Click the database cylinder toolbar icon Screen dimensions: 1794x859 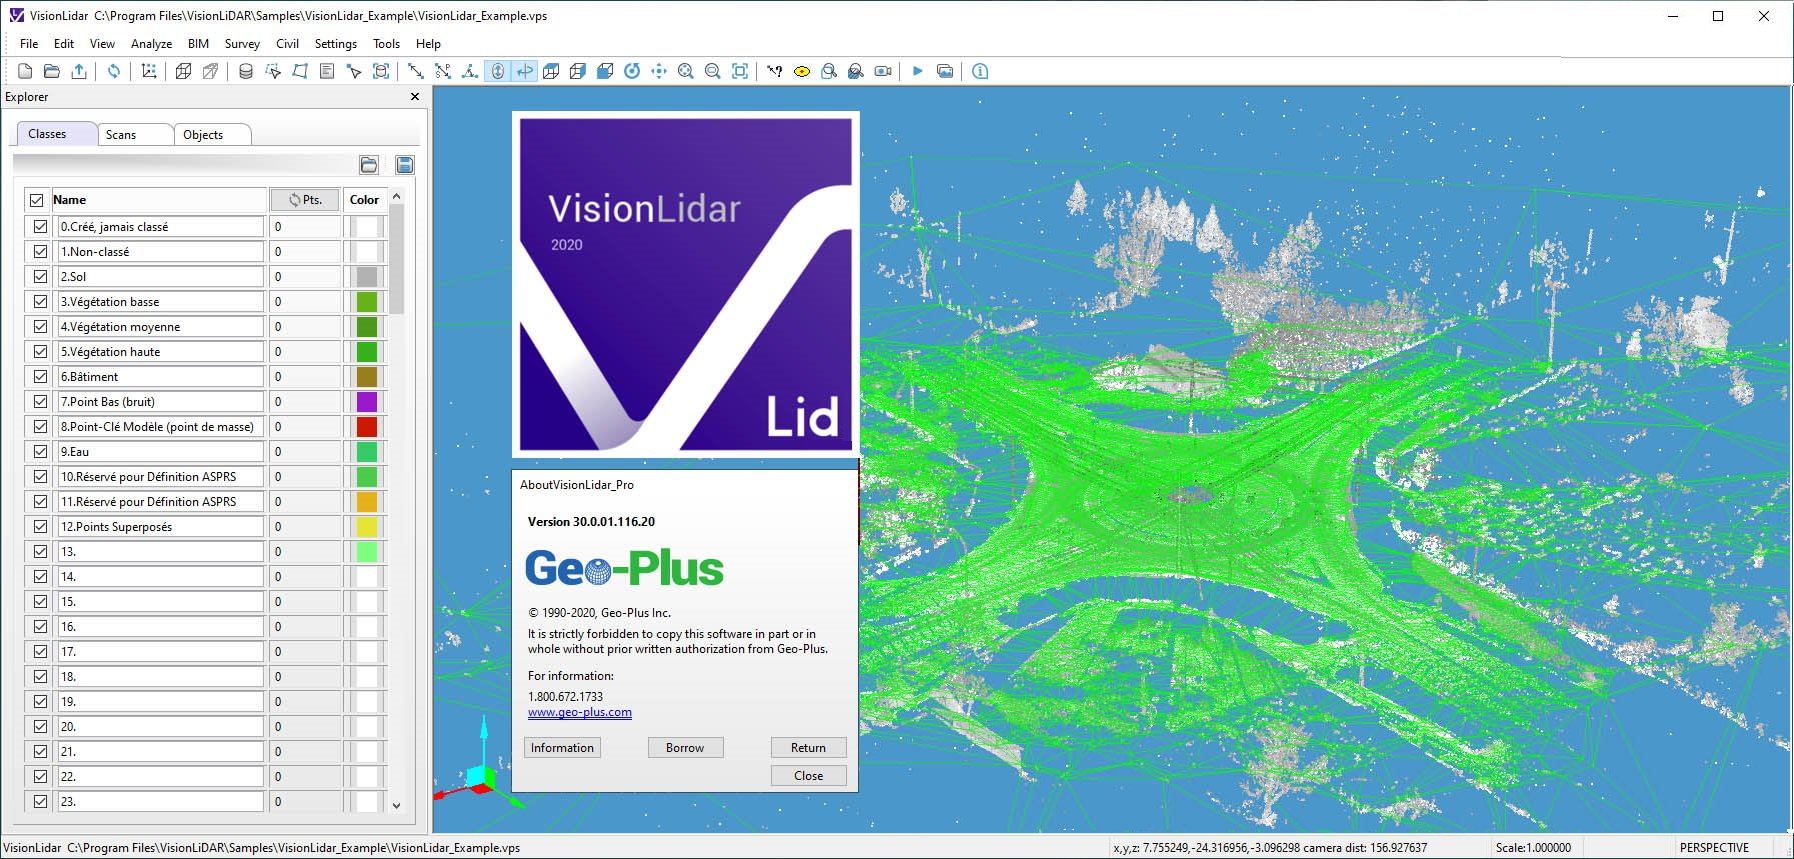[x=246, y=71]
